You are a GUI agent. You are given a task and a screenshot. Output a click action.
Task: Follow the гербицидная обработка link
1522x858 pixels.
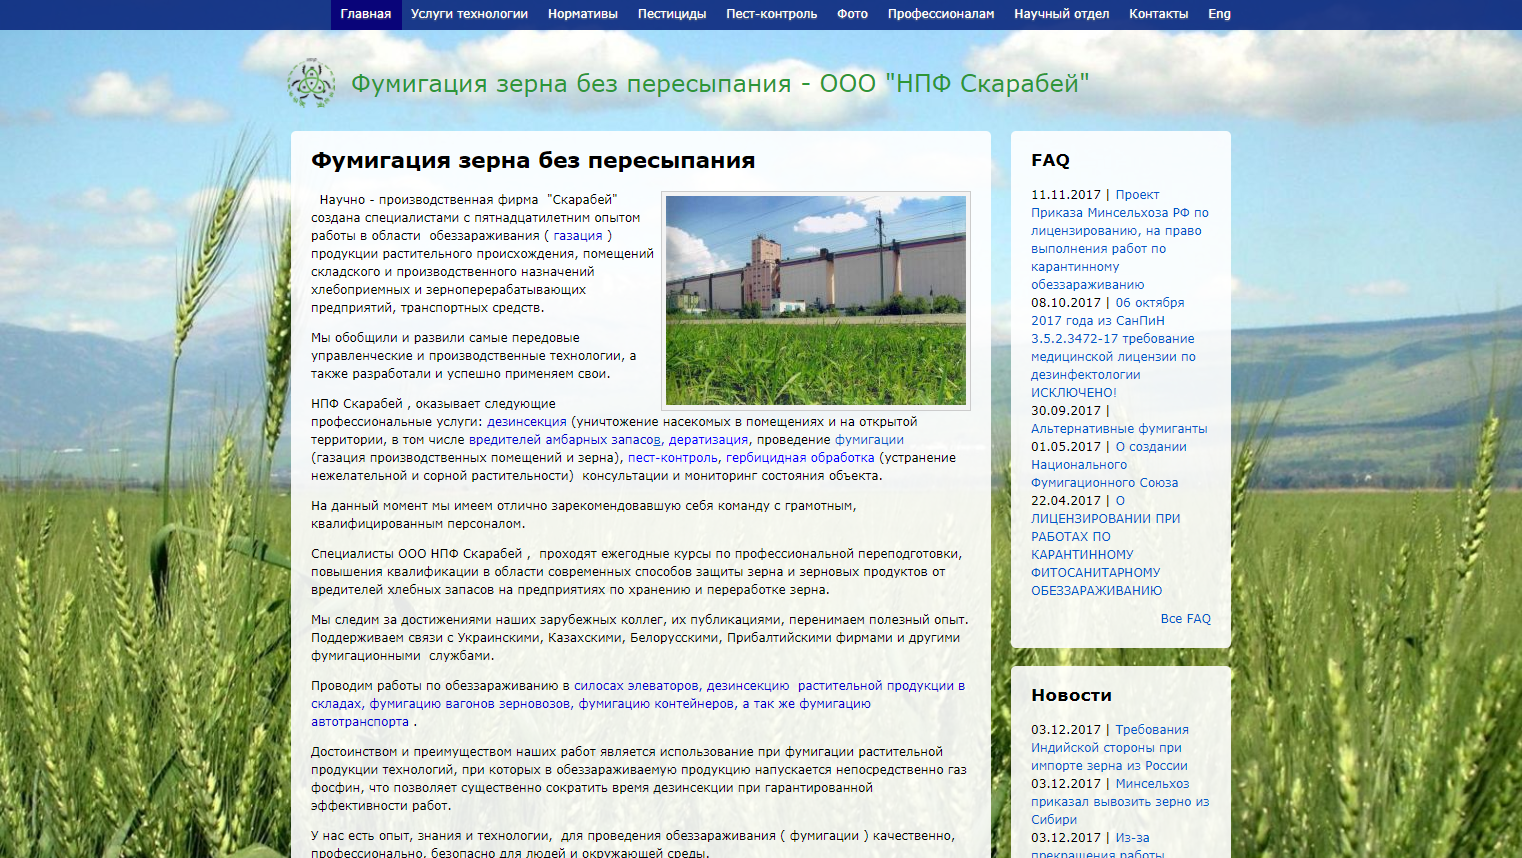tap(800, 458)
